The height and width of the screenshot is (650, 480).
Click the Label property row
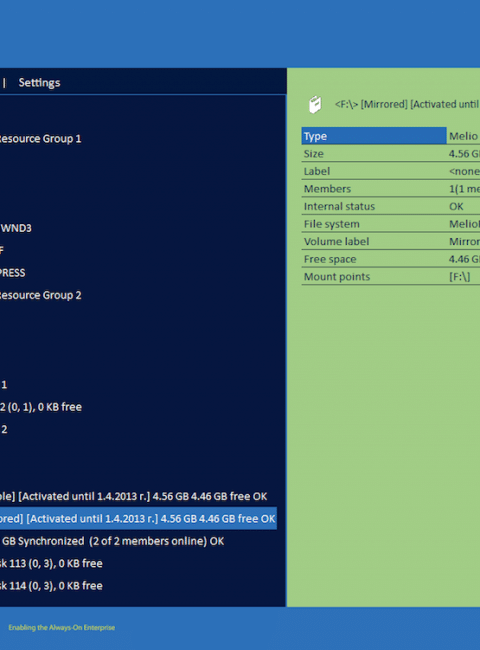(390, 171)
